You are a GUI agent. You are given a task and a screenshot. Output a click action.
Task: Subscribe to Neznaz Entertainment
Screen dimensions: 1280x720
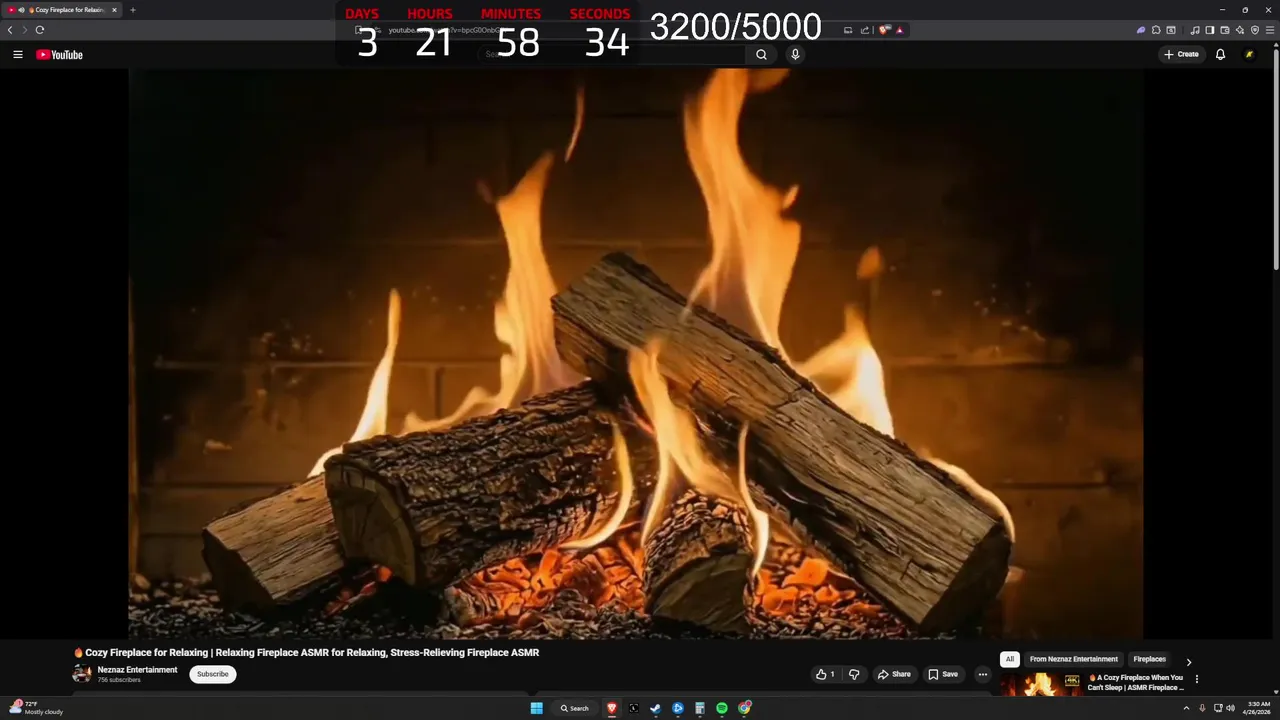coord(213,674)
